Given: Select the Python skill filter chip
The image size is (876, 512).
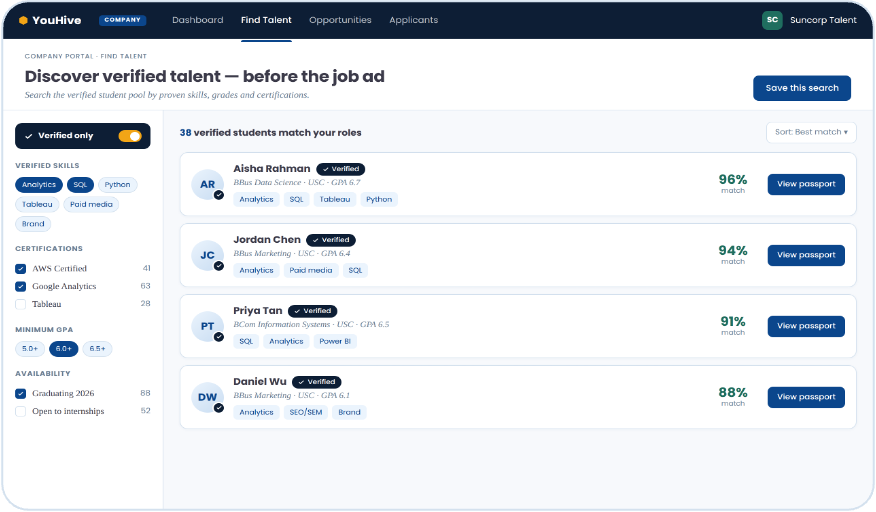Looking at the screenshot, I should point(117,185).
